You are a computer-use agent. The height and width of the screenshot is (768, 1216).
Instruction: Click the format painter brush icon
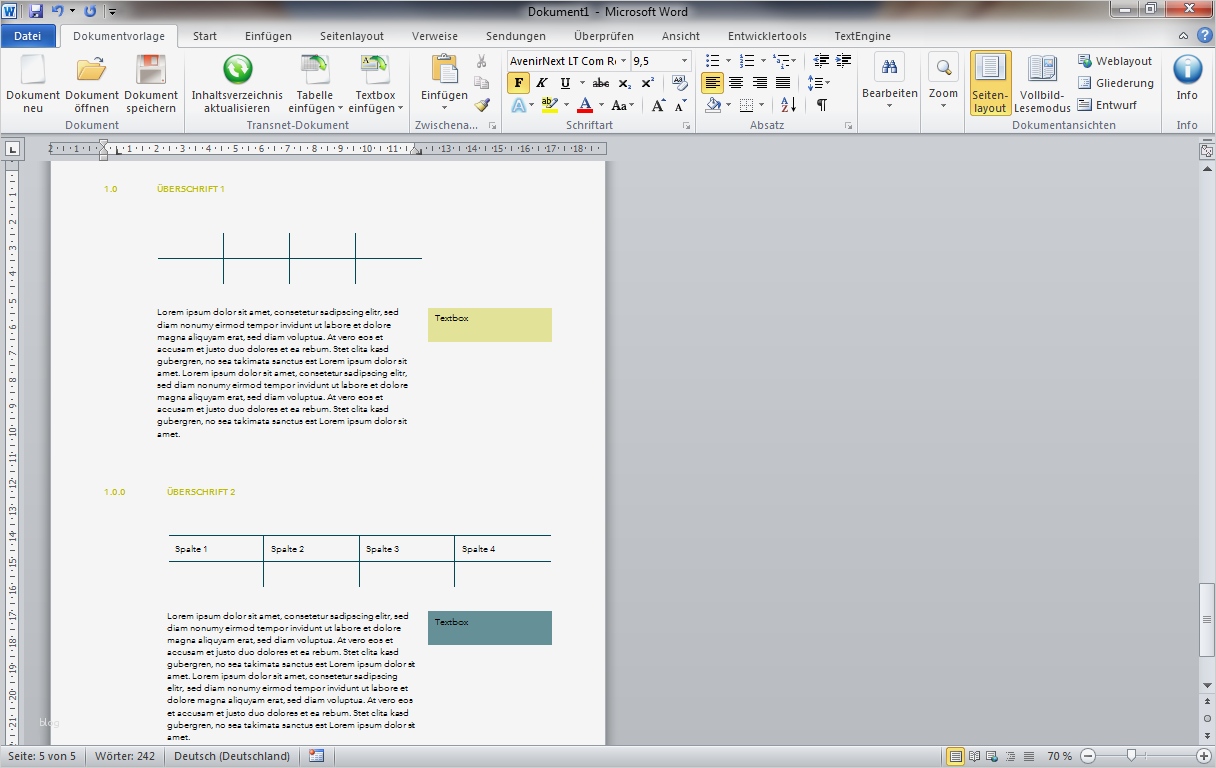click(x=482, y=105)
